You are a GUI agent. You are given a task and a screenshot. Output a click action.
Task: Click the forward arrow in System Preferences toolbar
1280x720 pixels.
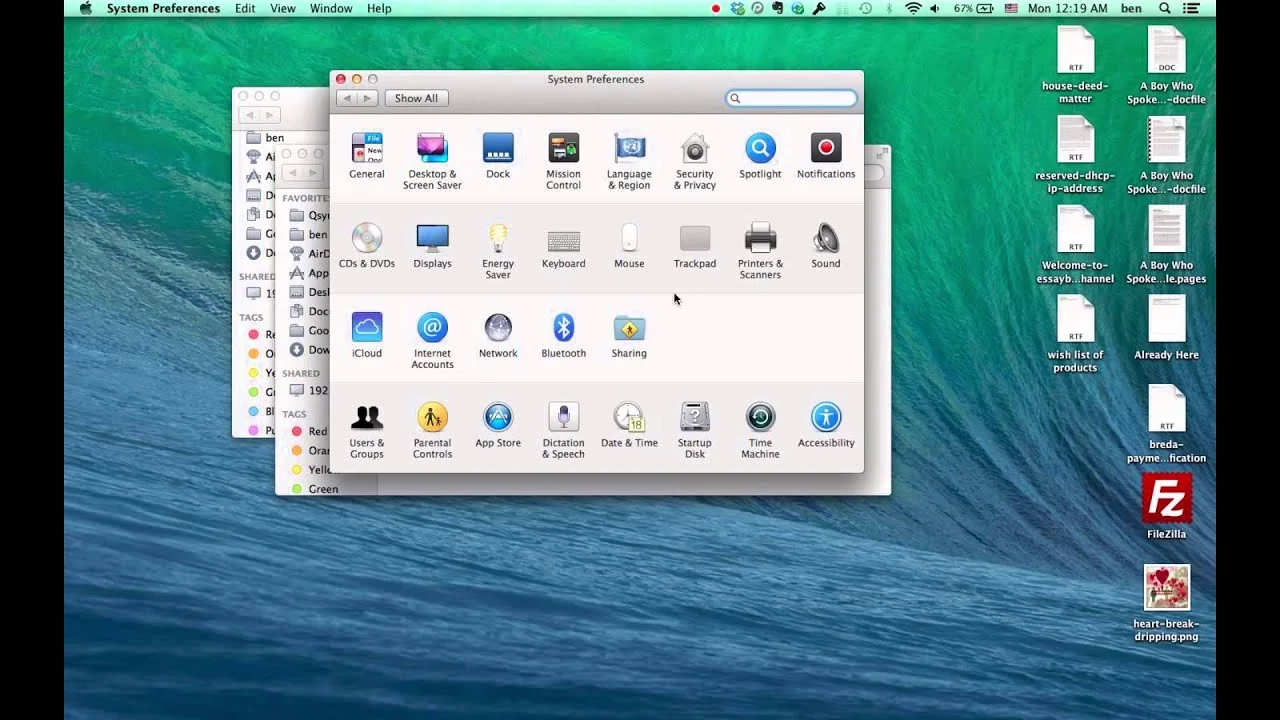(367, 98)
